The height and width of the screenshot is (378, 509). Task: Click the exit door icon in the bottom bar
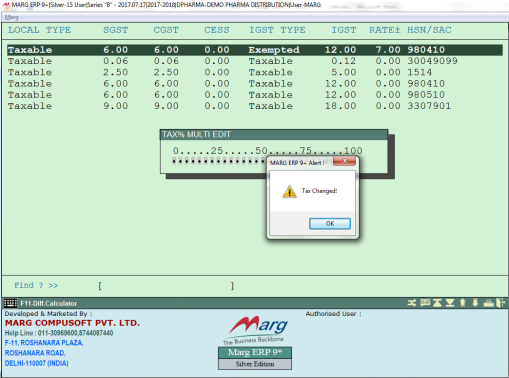[x=501, y=303]
